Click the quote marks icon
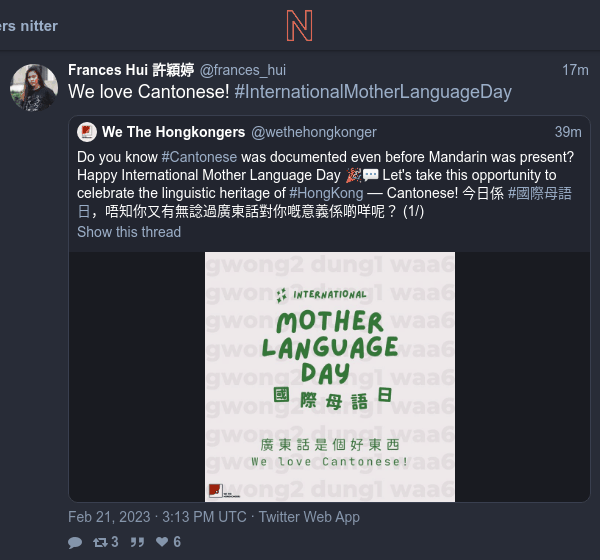 tap(137, 542)
